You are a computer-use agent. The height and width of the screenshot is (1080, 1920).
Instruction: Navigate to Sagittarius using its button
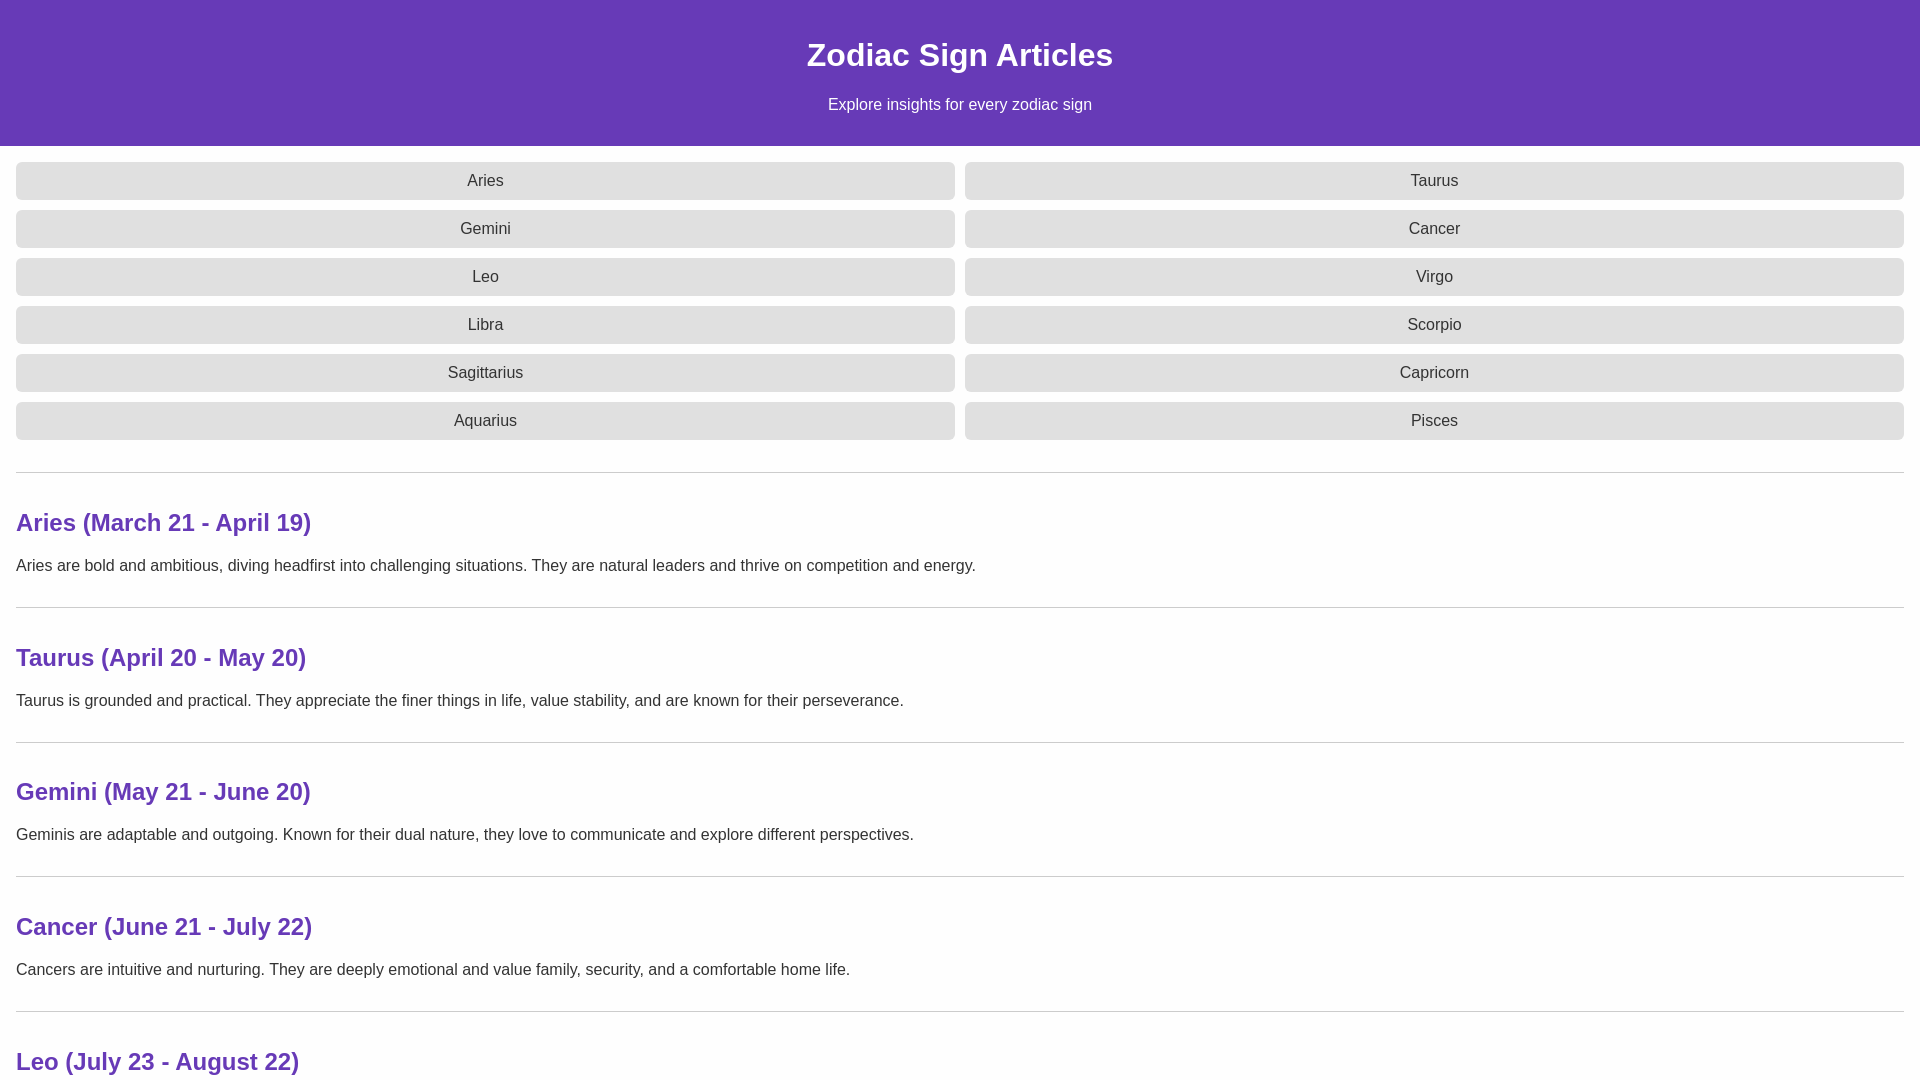pyautogui.click(x=485, y=373)
